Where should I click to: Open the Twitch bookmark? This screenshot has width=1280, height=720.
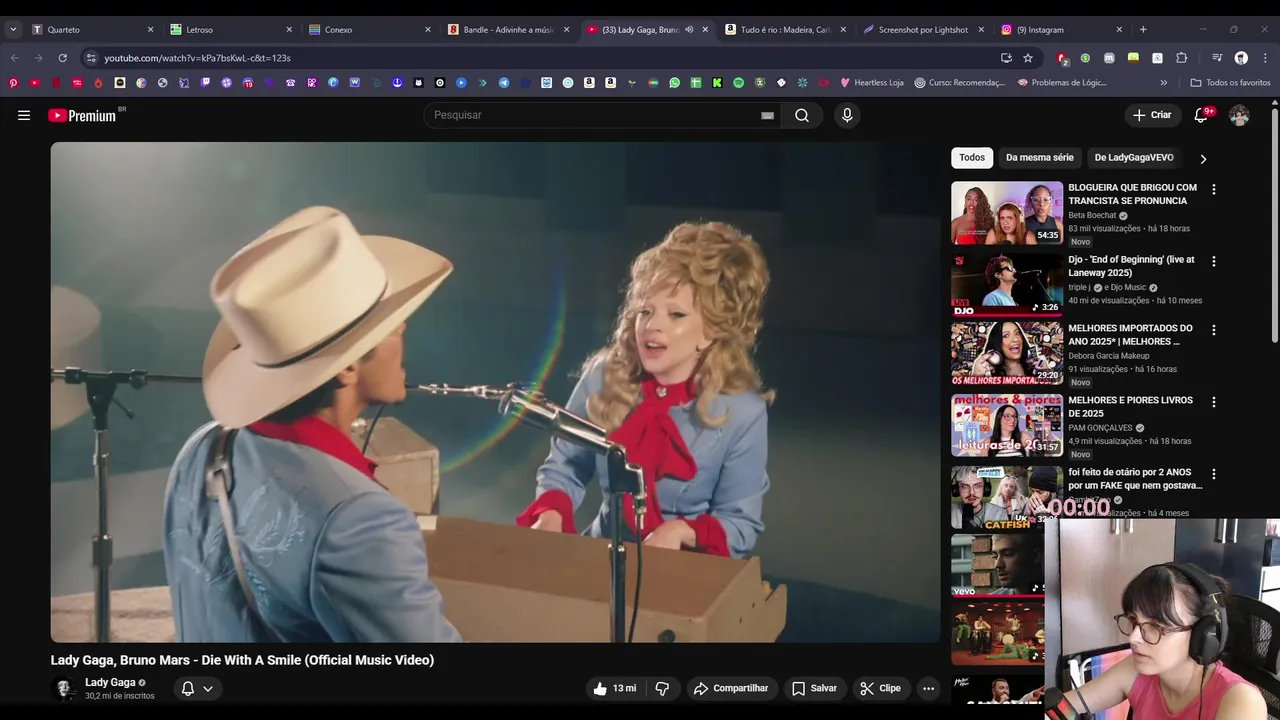[205, 82]
